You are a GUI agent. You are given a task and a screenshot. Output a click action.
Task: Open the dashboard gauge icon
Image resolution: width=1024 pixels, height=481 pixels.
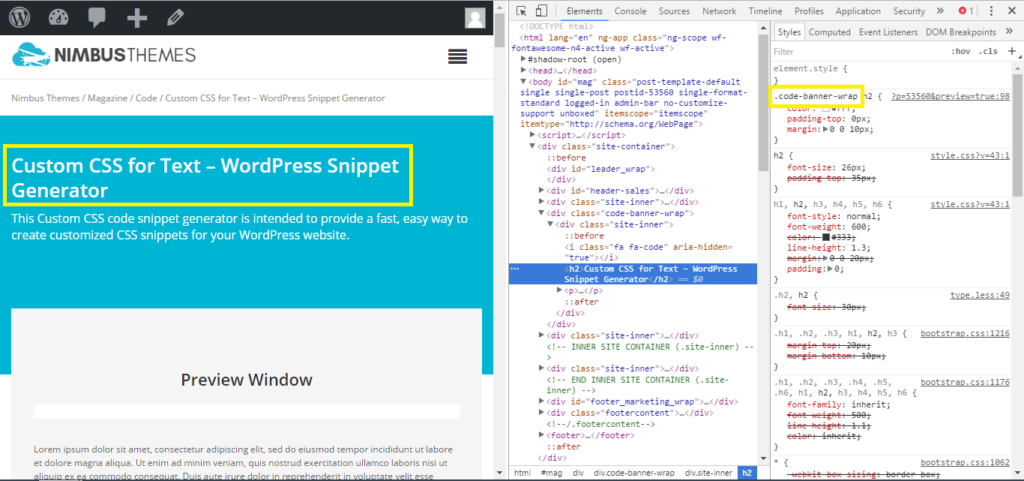tap(59, 17)
